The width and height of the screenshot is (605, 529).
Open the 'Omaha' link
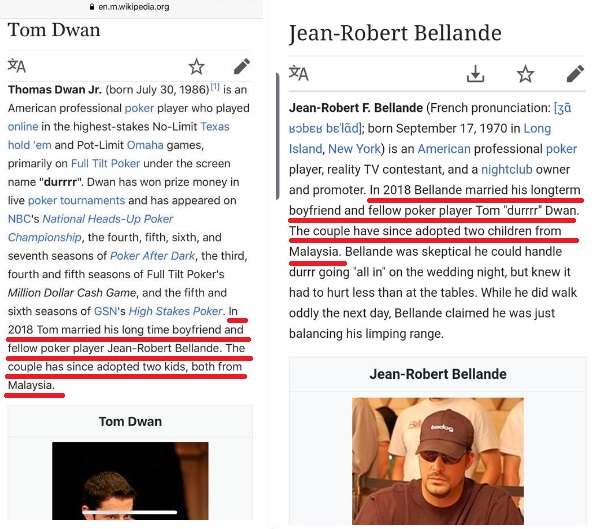(x=145, y=145)
